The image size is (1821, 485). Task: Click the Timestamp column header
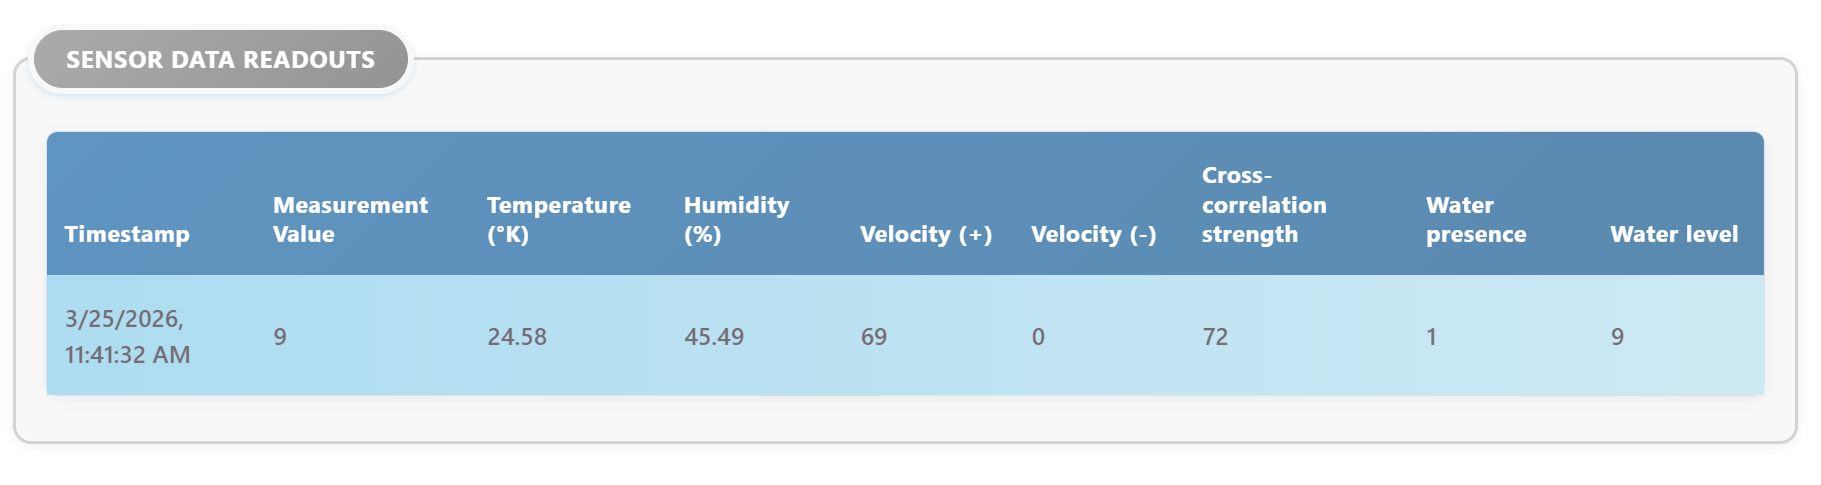(127, 234)
